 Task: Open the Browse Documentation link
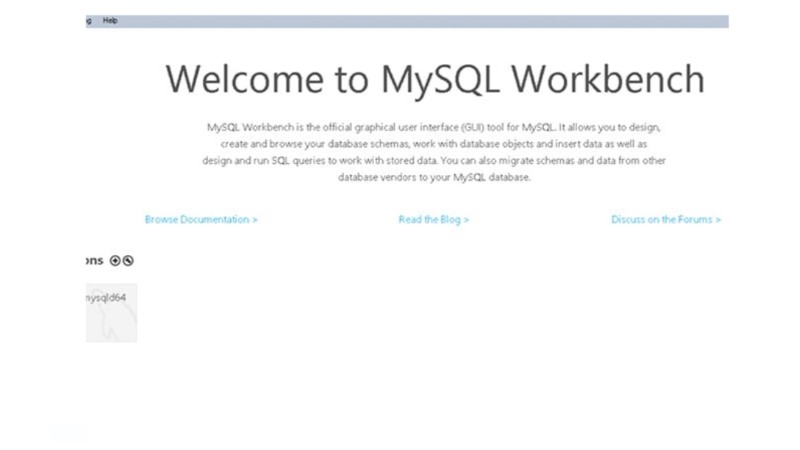[x=202, y=219]
